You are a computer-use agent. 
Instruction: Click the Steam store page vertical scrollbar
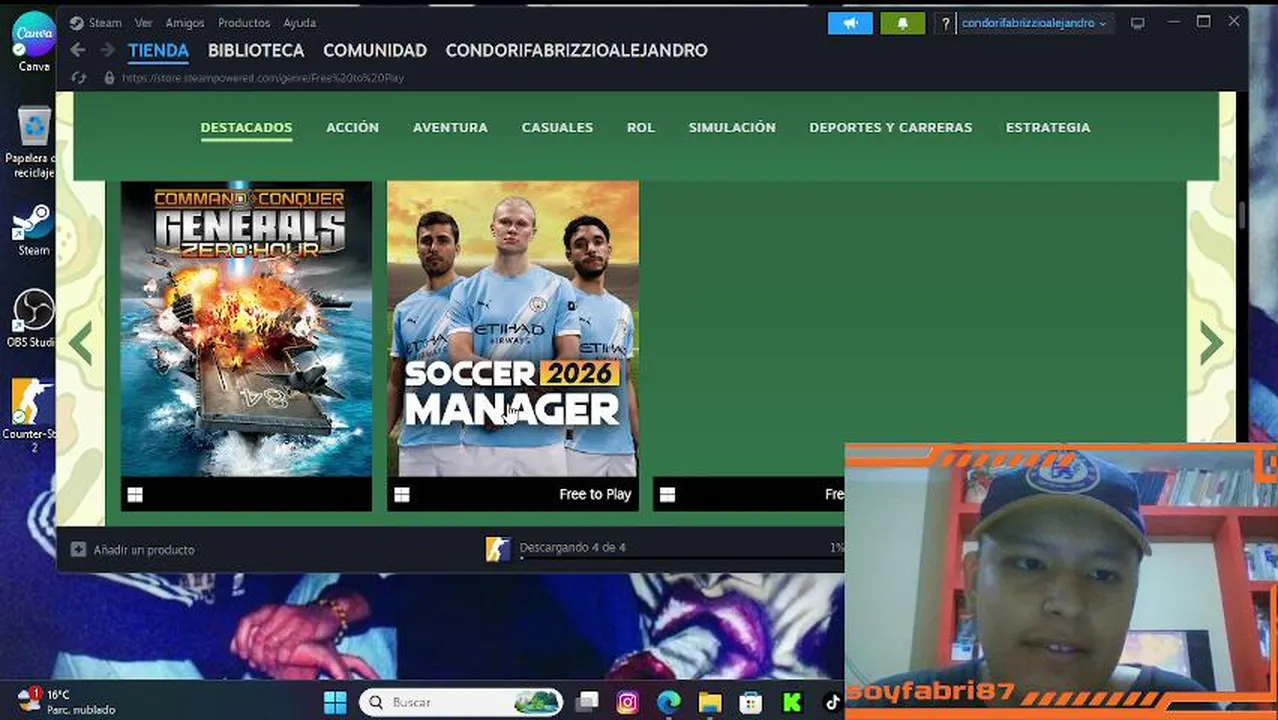coord(1242,215)
